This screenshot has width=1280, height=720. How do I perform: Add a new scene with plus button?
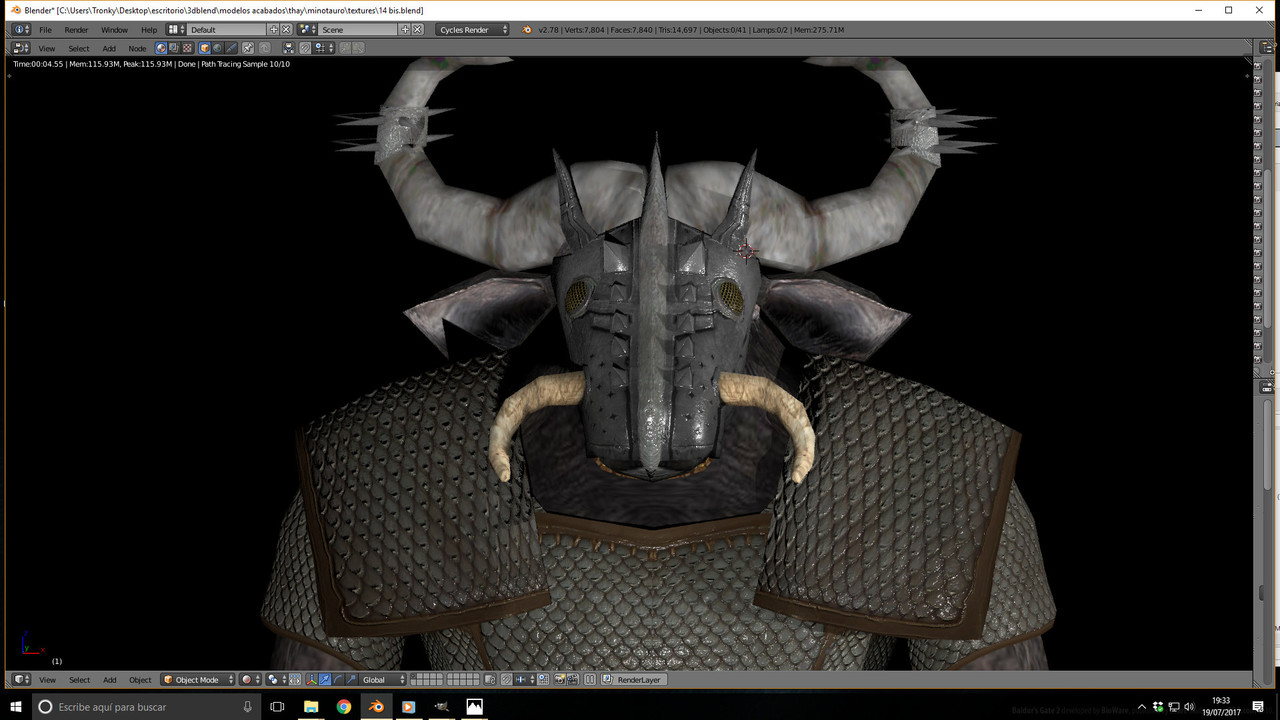405,30
